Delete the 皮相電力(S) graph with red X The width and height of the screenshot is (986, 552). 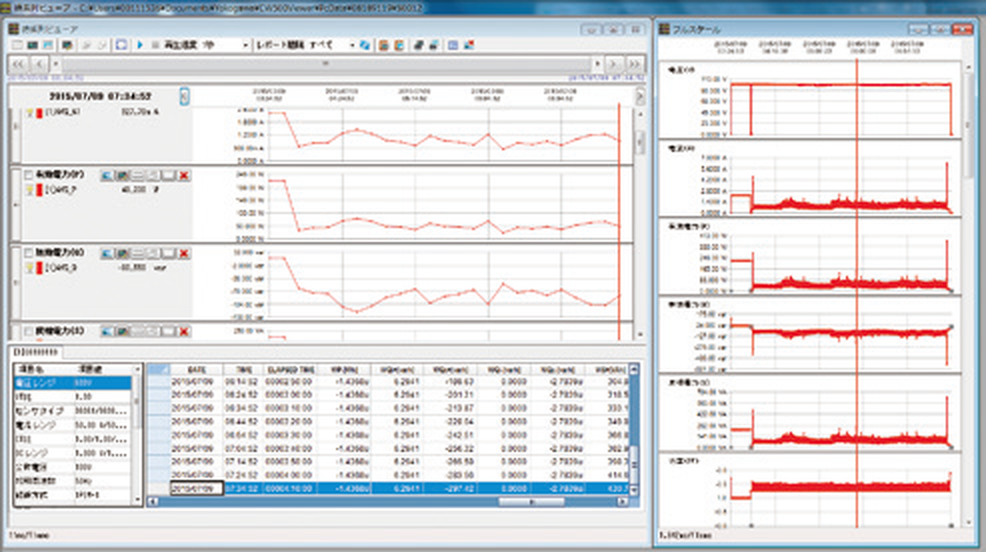184,331
